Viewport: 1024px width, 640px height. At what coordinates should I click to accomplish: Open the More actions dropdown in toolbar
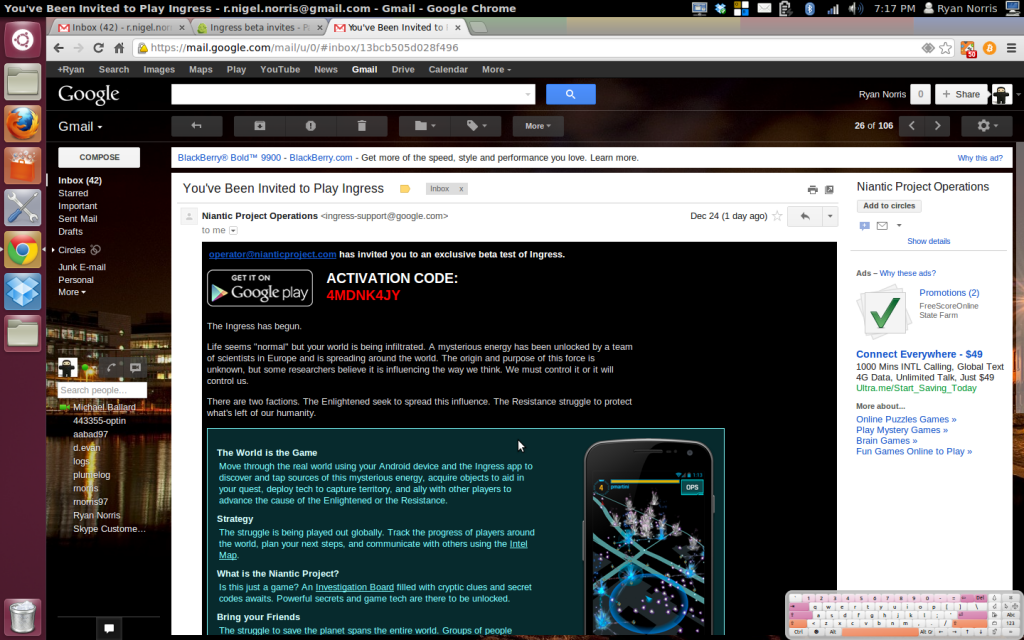pos(537,126)
